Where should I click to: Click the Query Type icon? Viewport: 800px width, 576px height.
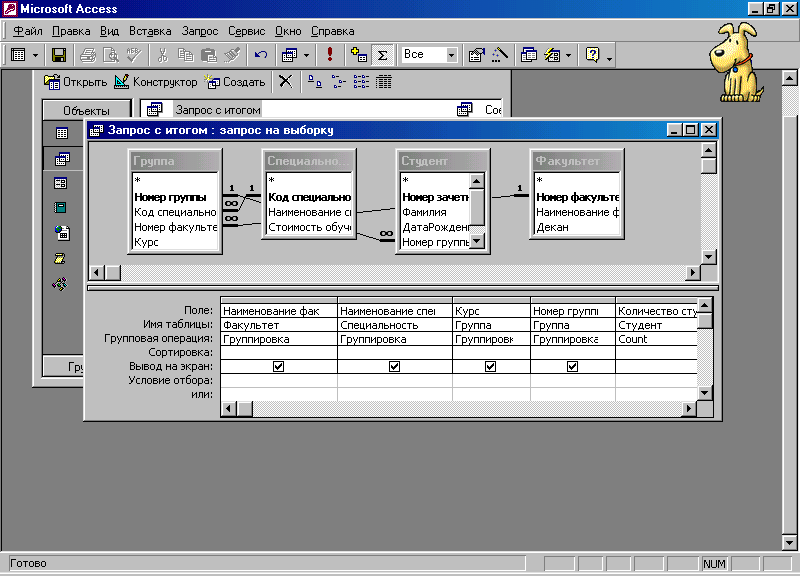click(290, 55)
